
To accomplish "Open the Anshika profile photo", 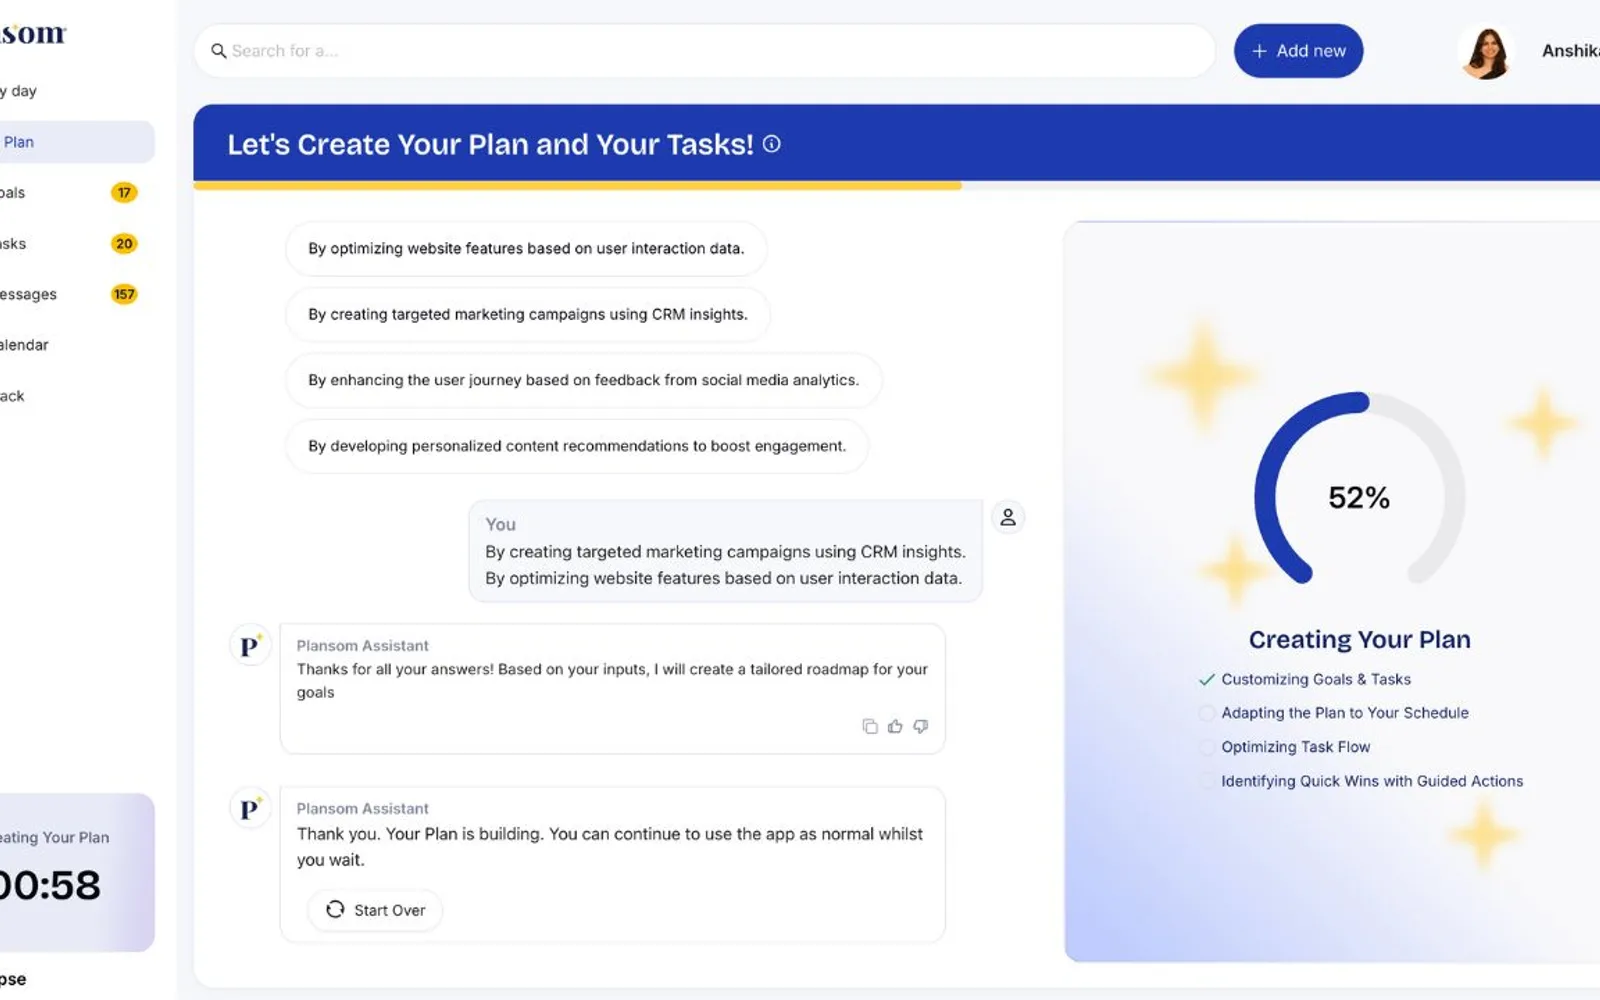I will point(1487,51).
